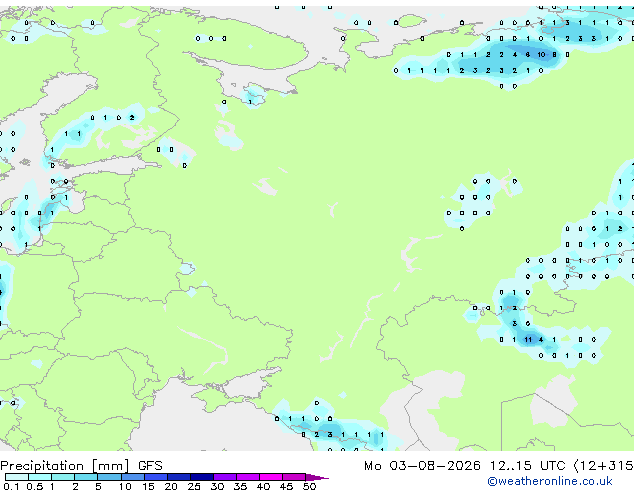Pick the 20–25 mm legend swatch

(179, 477)
